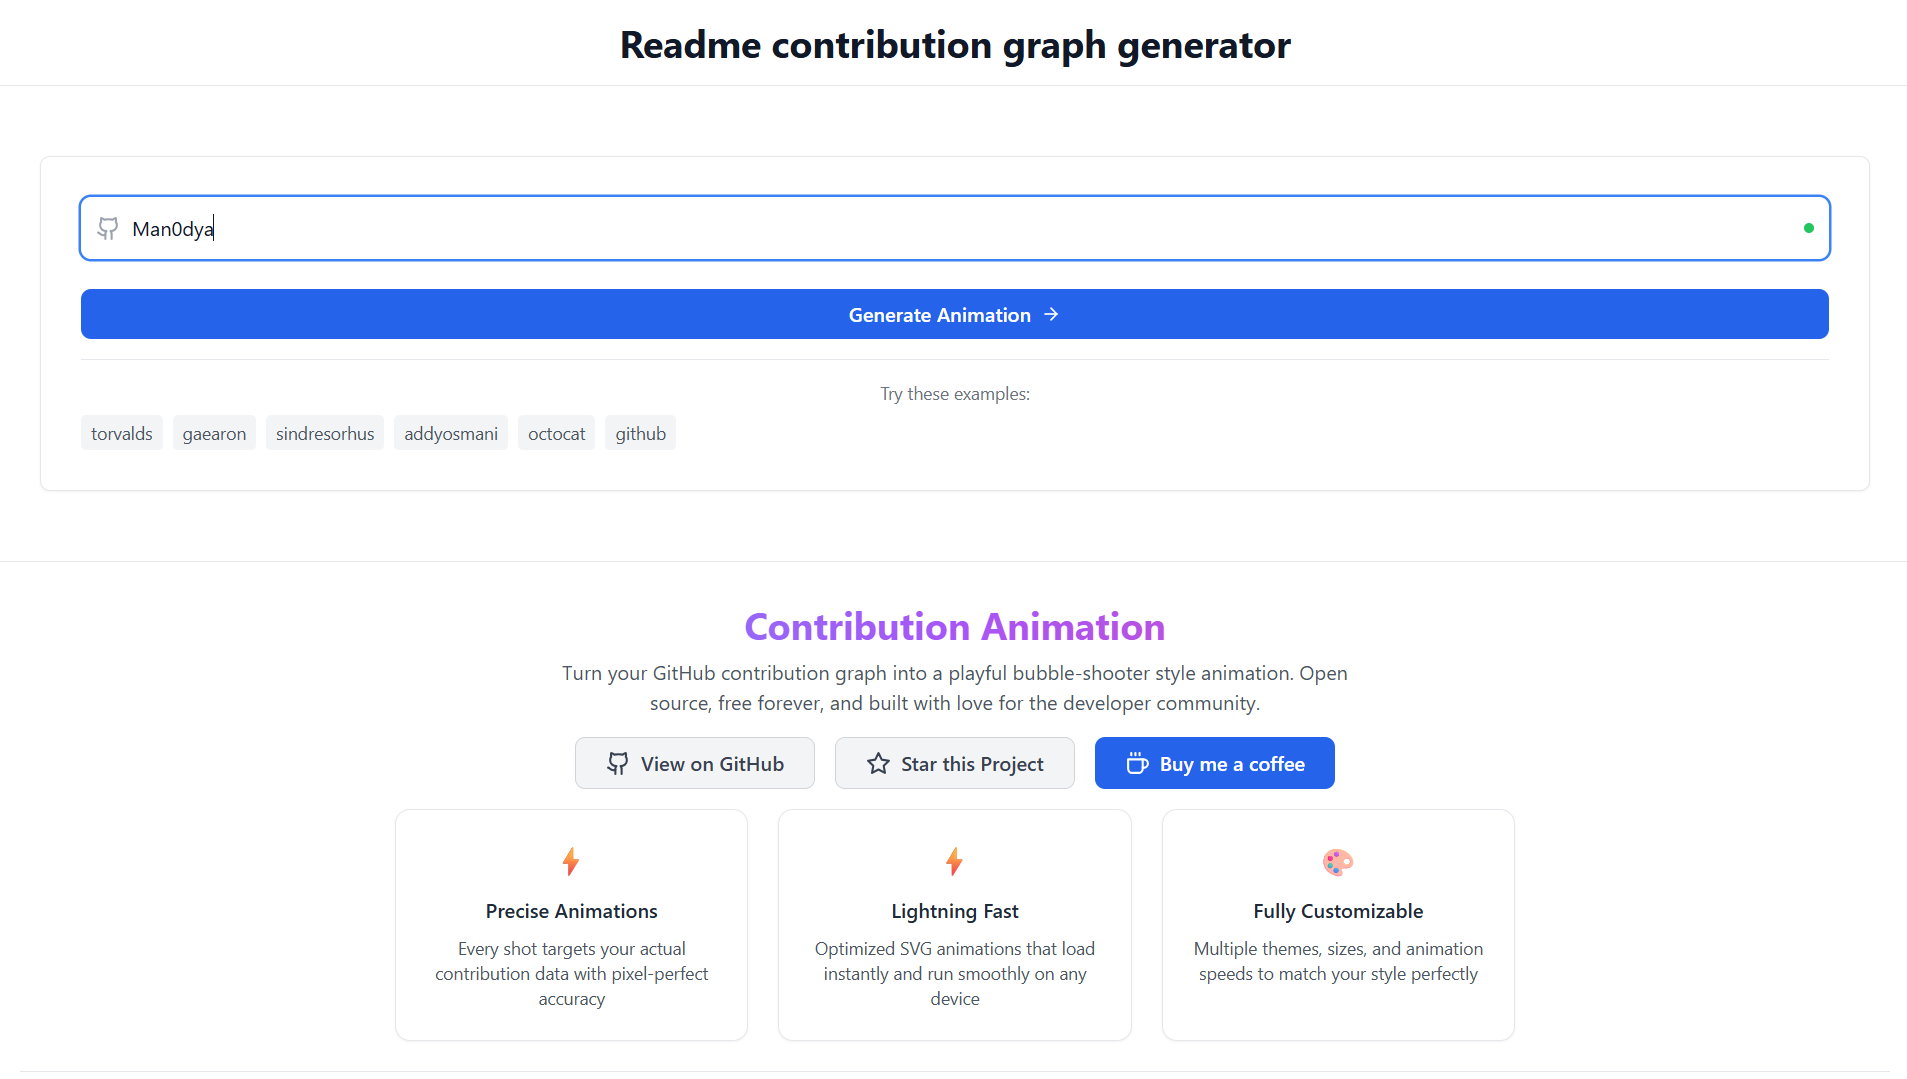Click the coffee cup icon on Buy me a coffee
1907x1079 pixels.
click(1137, 763)
